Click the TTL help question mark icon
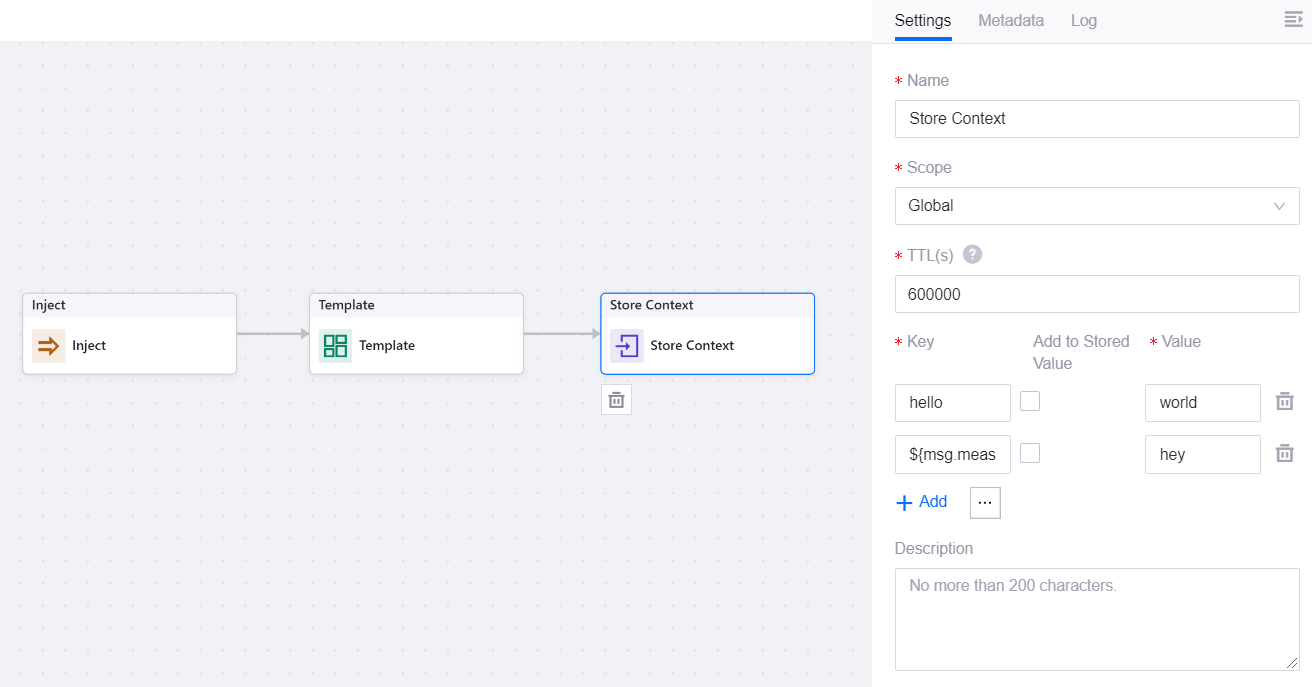This screenshot has height=687, width=1312. pos(972,255)
